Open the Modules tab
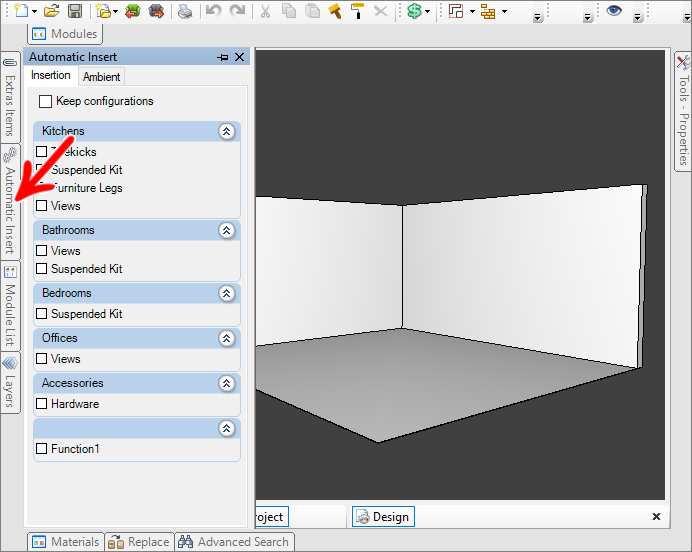 pos(65,34)
